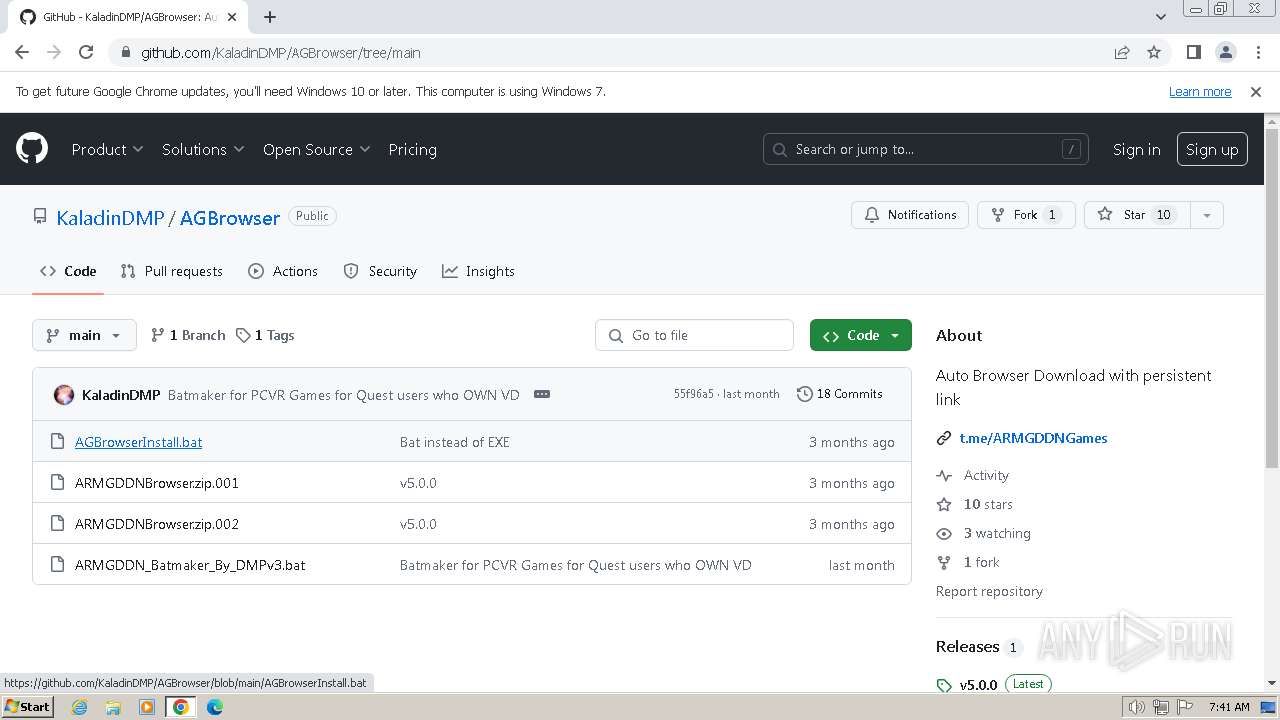Image resolution: width=1280 pixels, height=720 pixels.
Task: Expand commit details ellipsis button
Action: click(x=542, y=394)
